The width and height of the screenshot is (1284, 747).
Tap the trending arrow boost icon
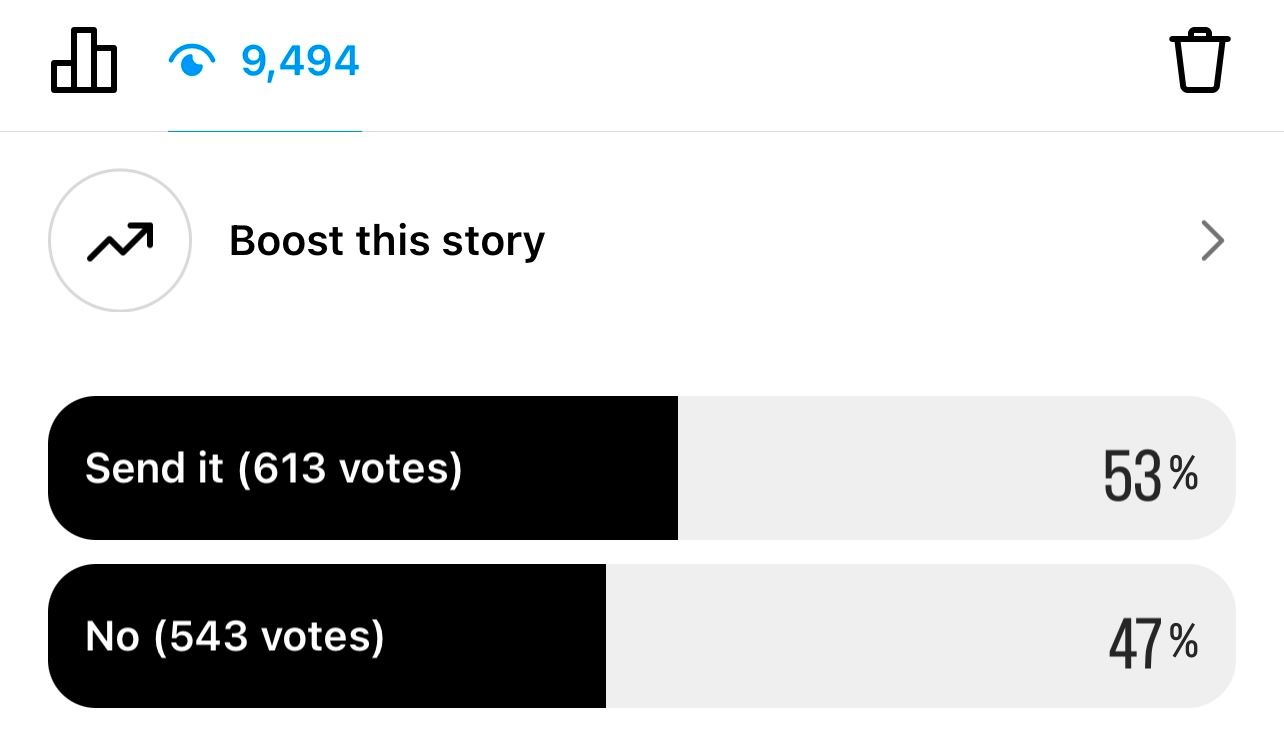(120, 240)
